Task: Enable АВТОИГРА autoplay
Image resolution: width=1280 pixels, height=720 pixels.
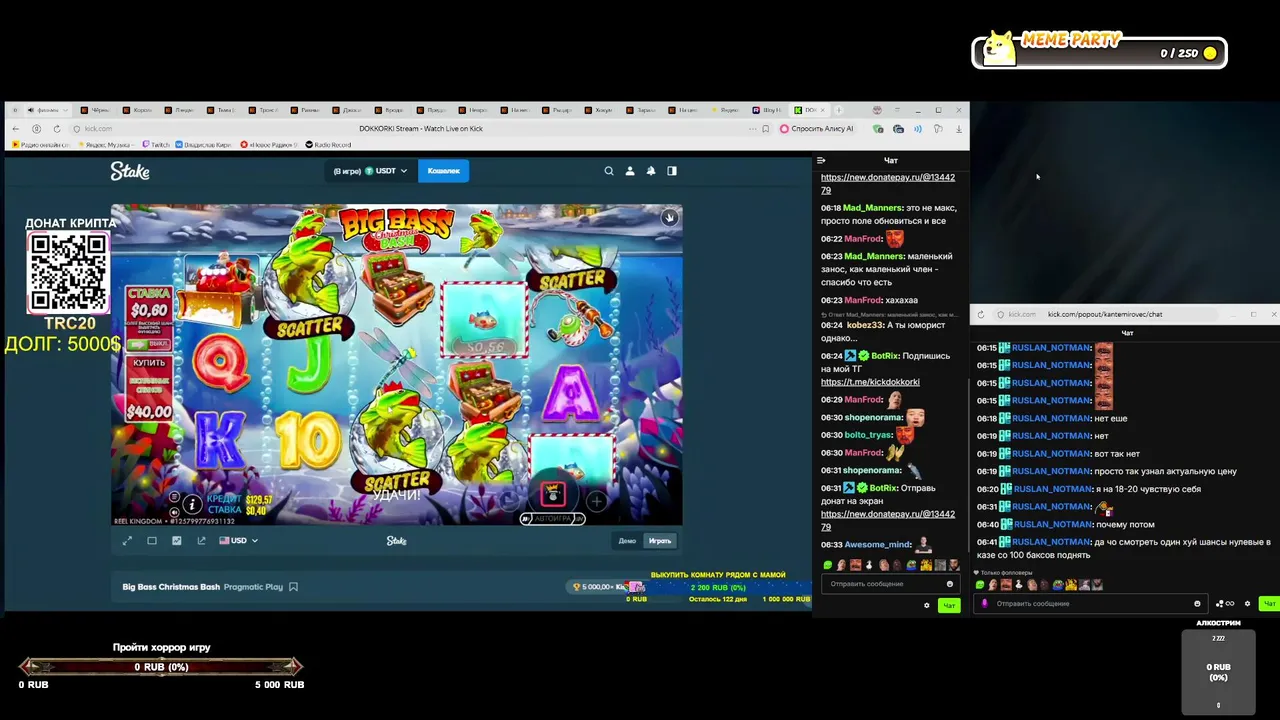Action: pyautogui.click(x=552, y=519)
